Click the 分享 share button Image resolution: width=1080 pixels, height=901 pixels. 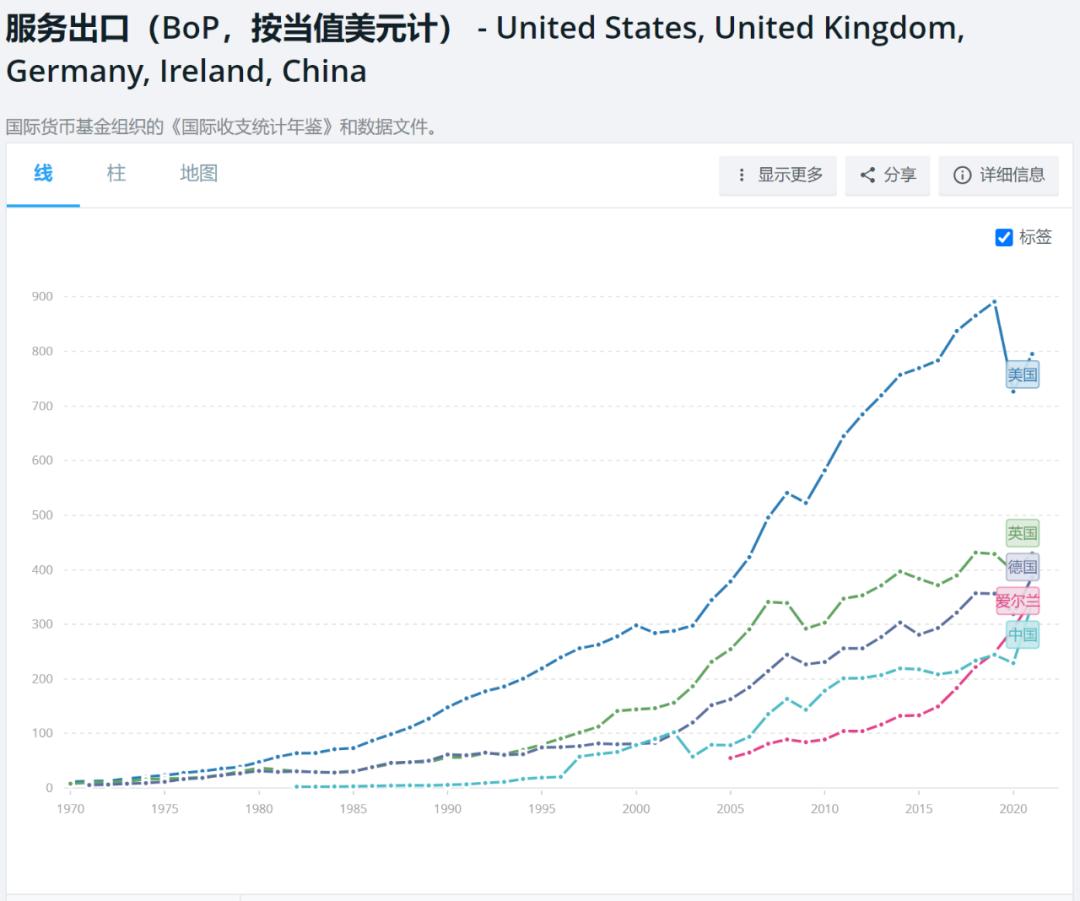coord(887,175)
